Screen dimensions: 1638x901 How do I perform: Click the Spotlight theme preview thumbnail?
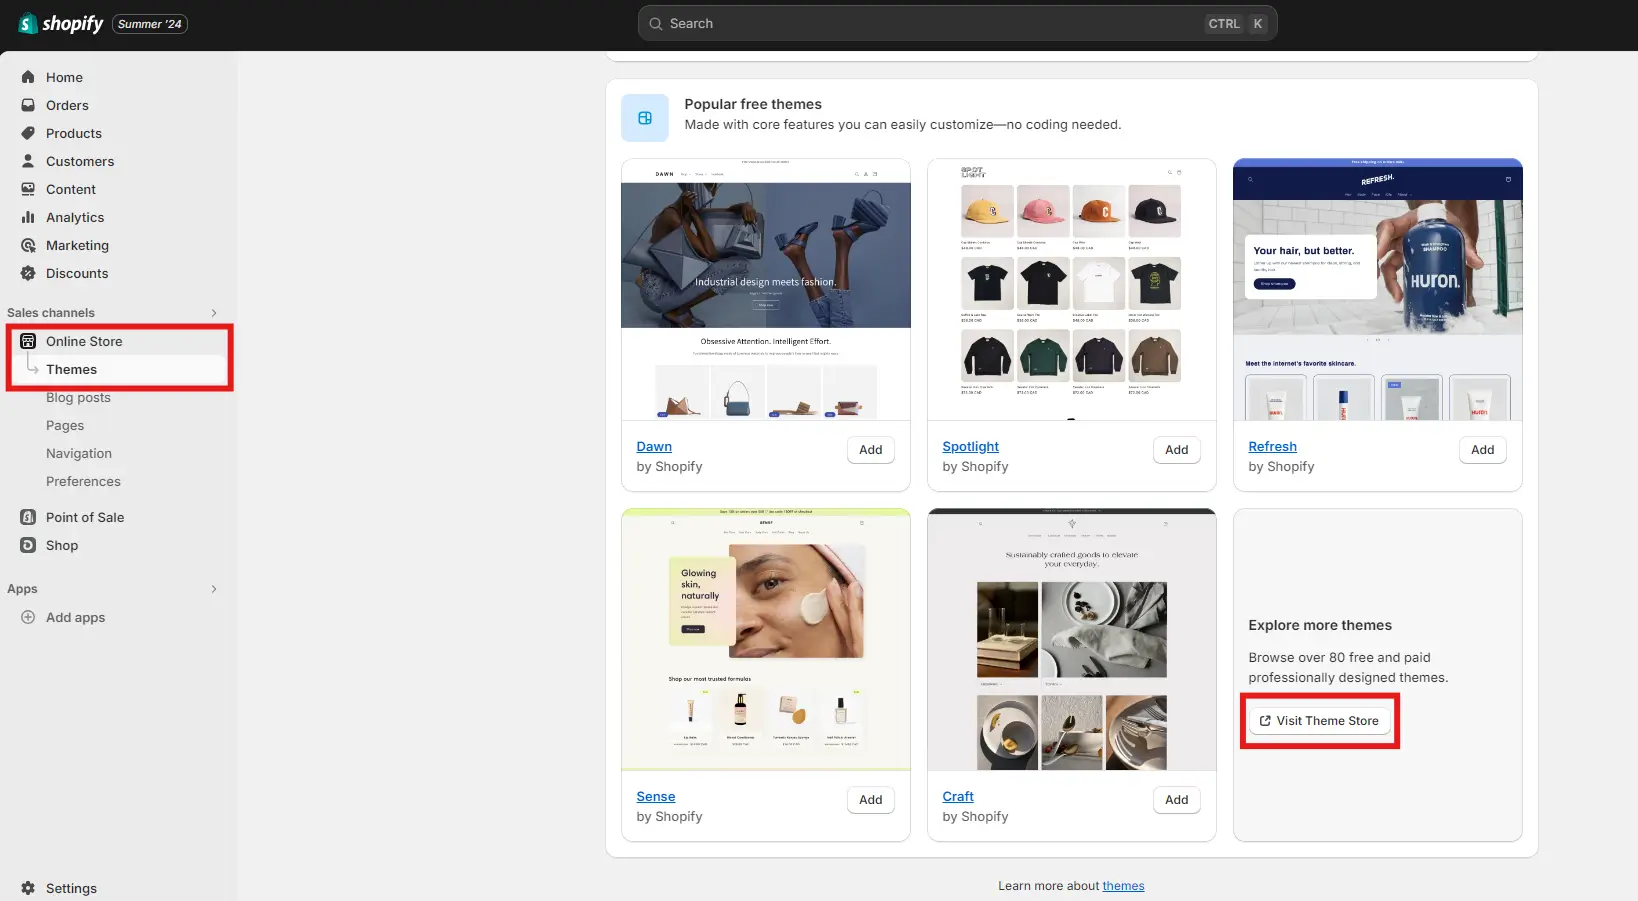1072,289
